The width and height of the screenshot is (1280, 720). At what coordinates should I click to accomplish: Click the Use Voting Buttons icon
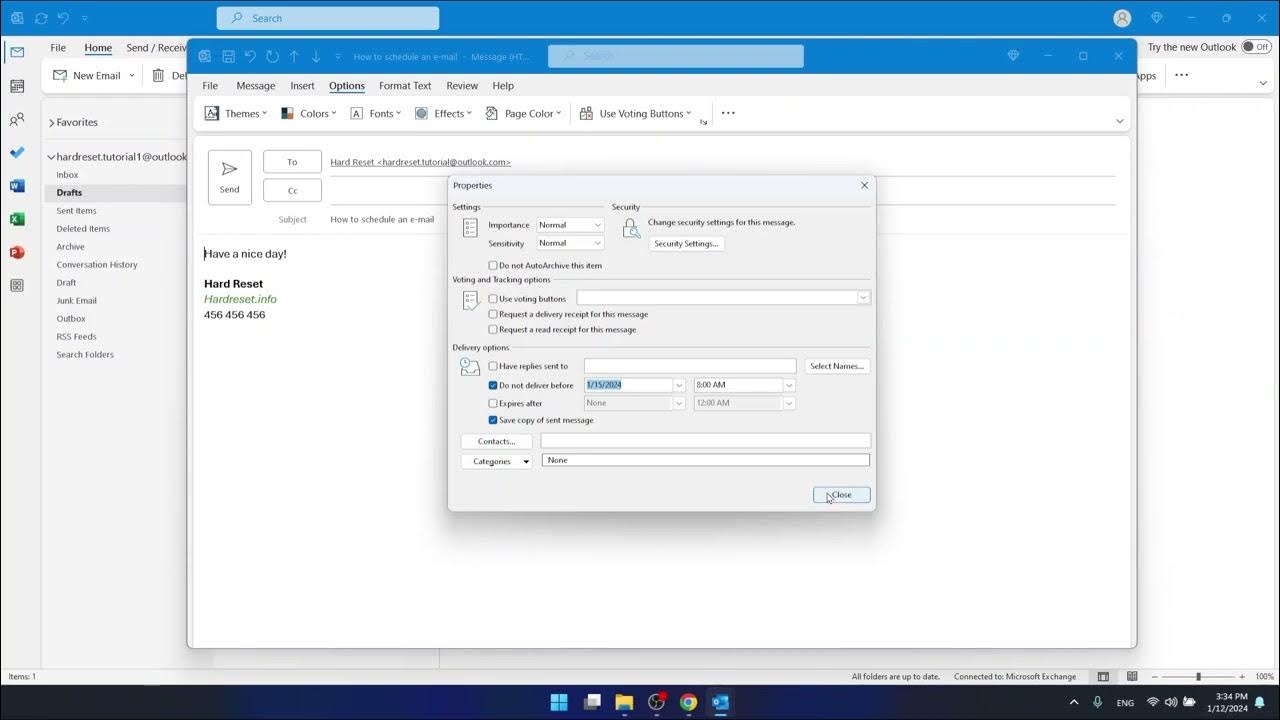point(586,112)
